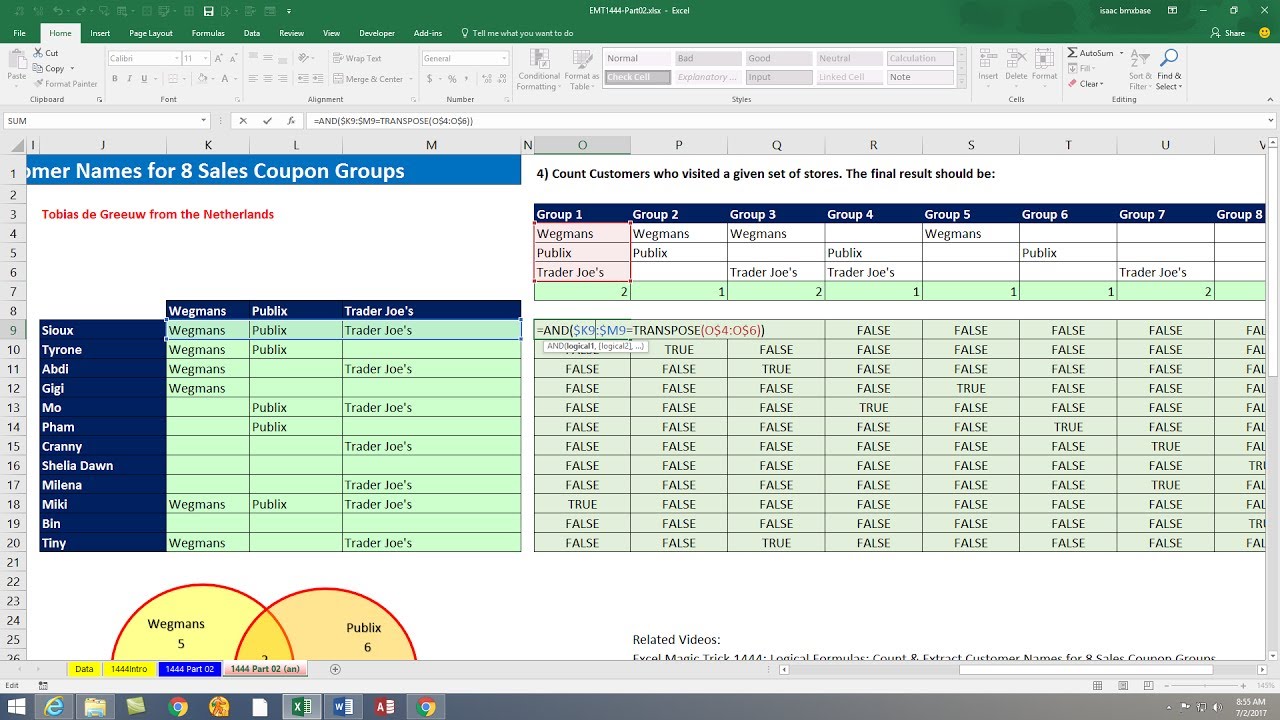Switch to the Insert ribbon tab
Screen dimensions: 1280x720
[100, 33]
